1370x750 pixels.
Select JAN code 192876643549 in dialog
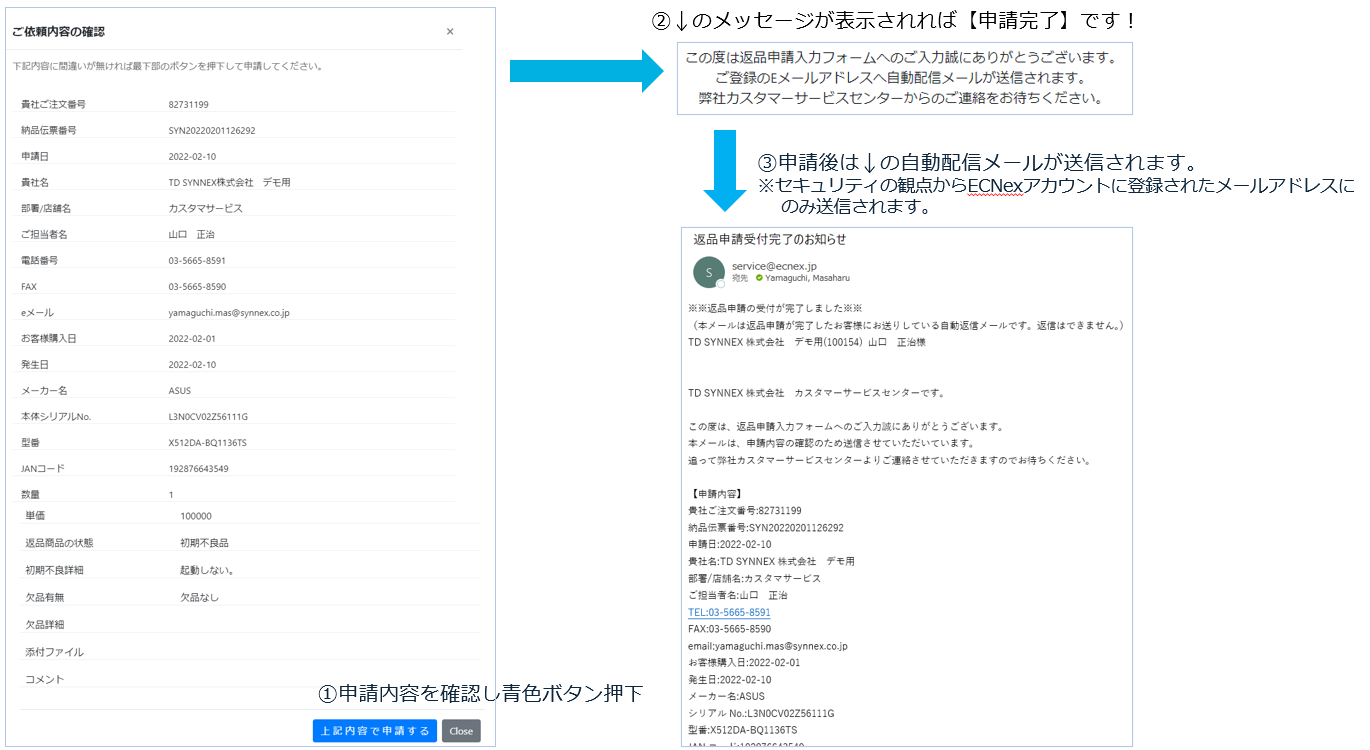point(199,468)
